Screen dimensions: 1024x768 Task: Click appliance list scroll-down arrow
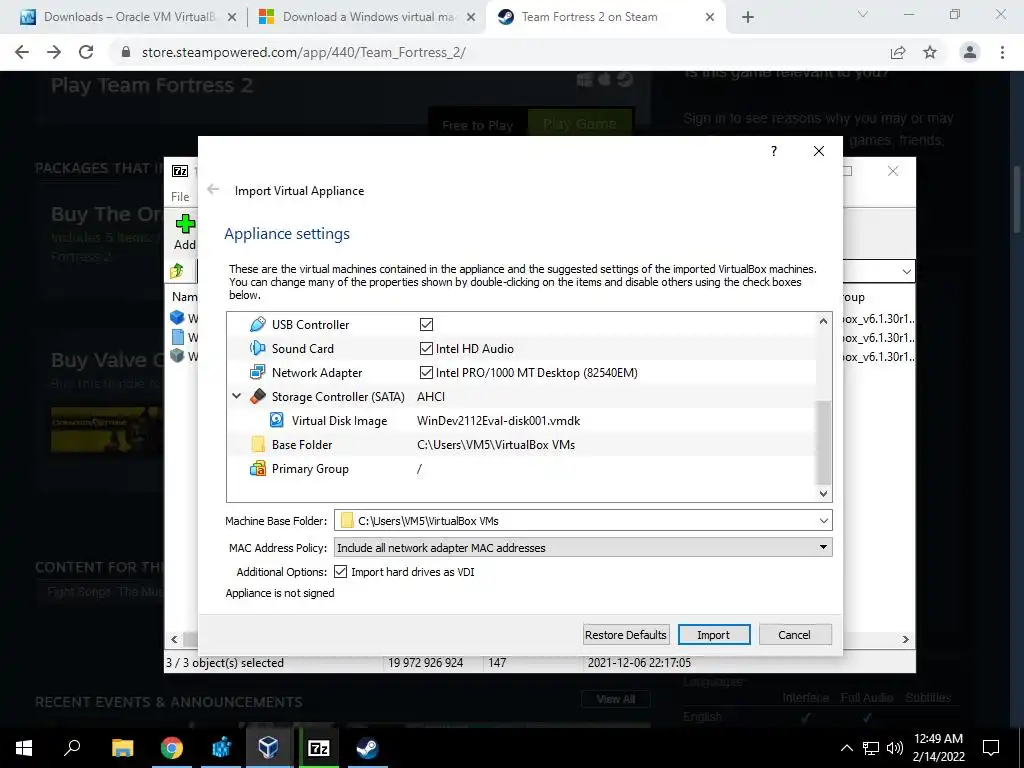click(x=824, y=494)
